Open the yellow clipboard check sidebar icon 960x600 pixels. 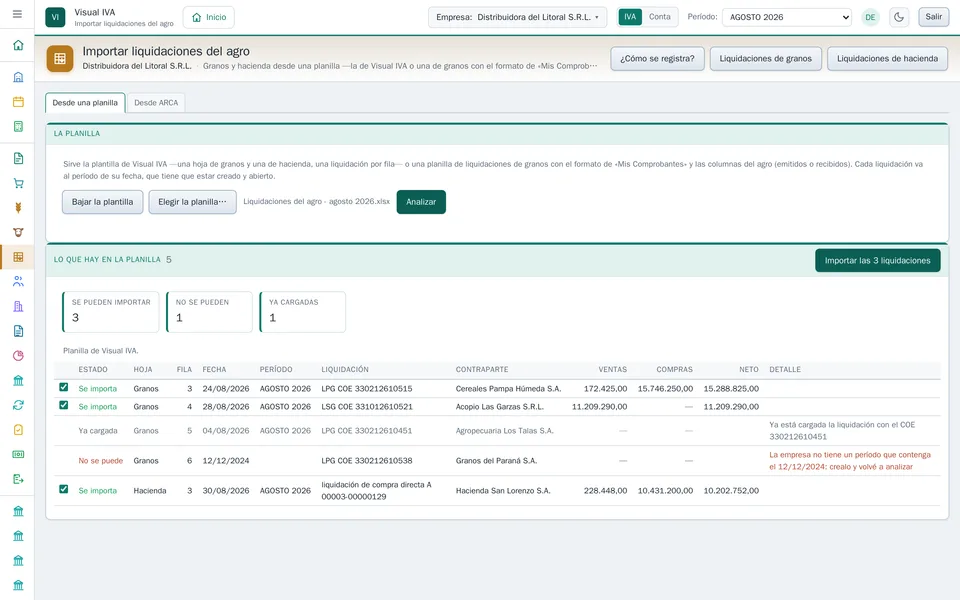(18, 430)
